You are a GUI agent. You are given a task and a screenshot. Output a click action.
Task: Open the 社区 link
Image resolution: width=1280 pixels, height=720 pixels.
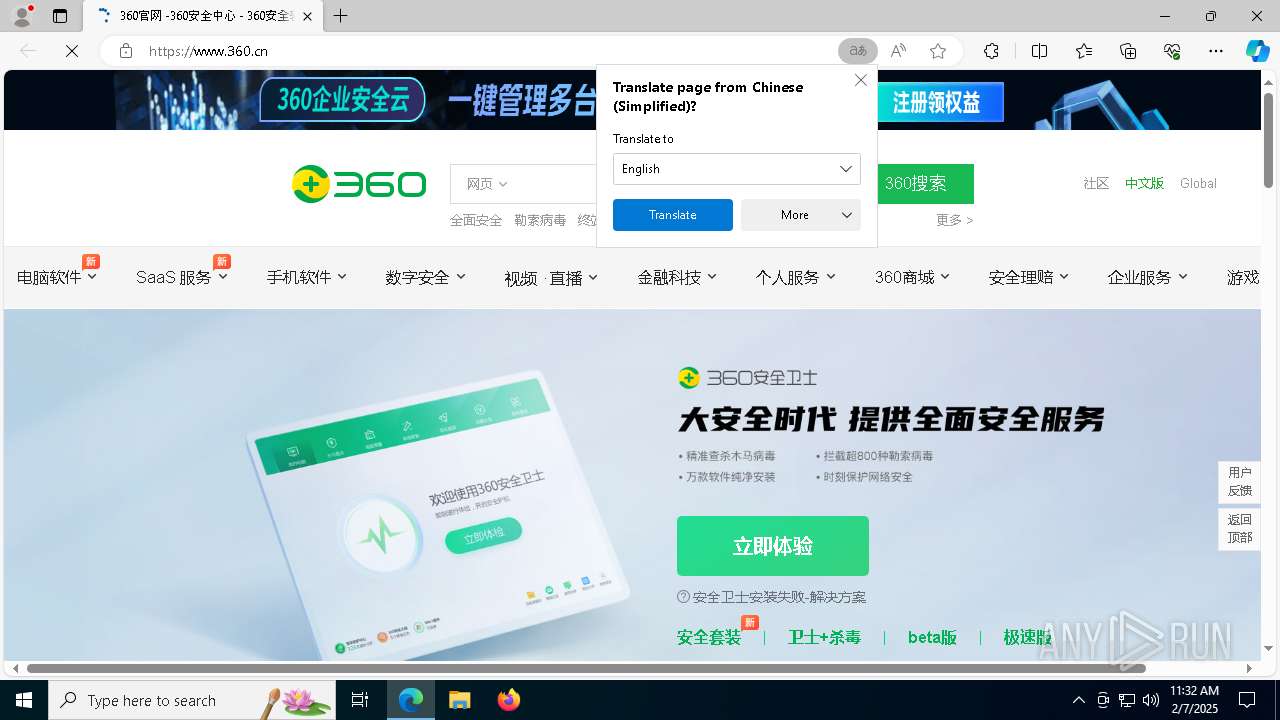tap(1096, 184)
